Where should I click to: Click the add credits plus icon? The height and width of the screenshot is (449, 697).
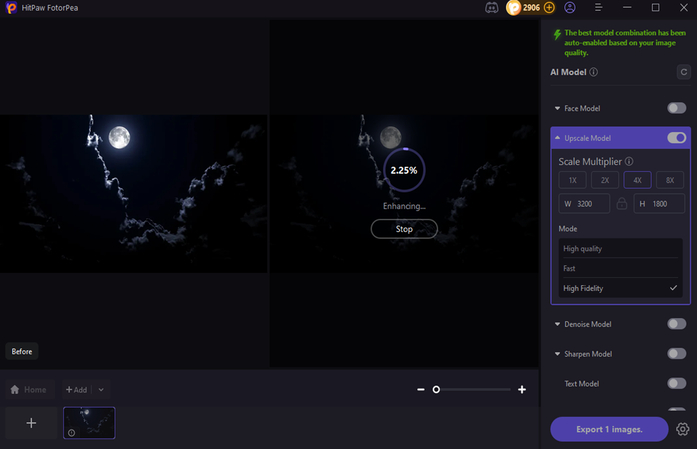(549, 8)
